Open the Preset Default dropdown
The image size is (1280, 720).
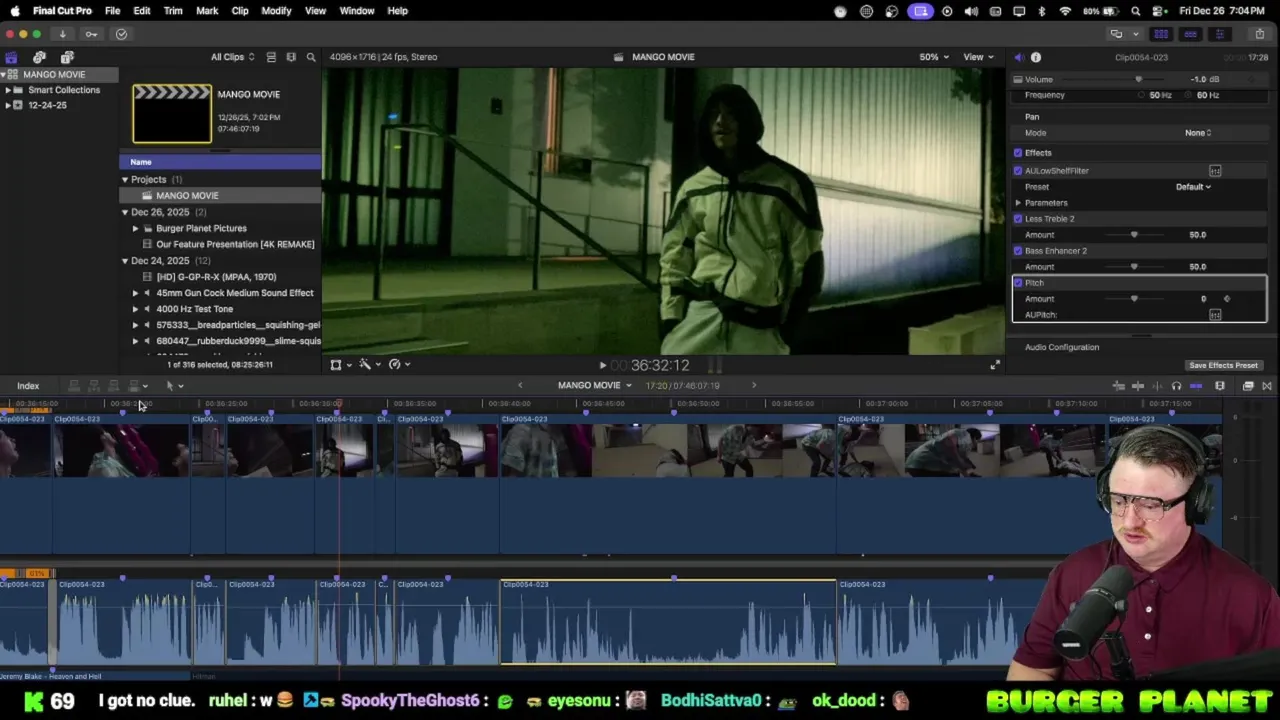point(1193,187)
